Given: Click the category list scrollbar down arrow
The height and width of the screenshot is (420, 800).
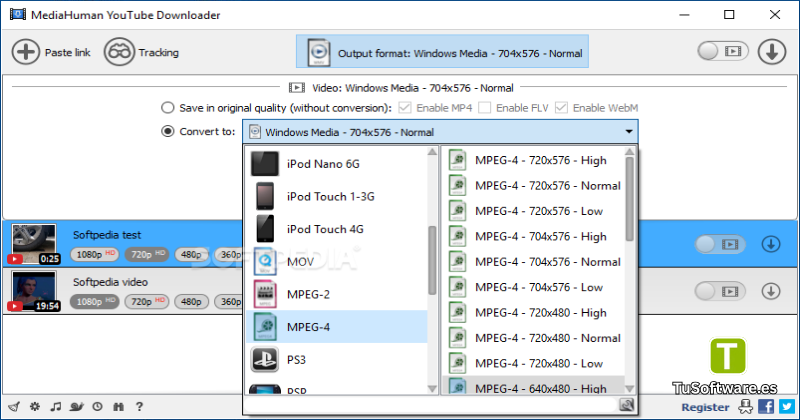Looking at the screenshot, I should [432, 389].
